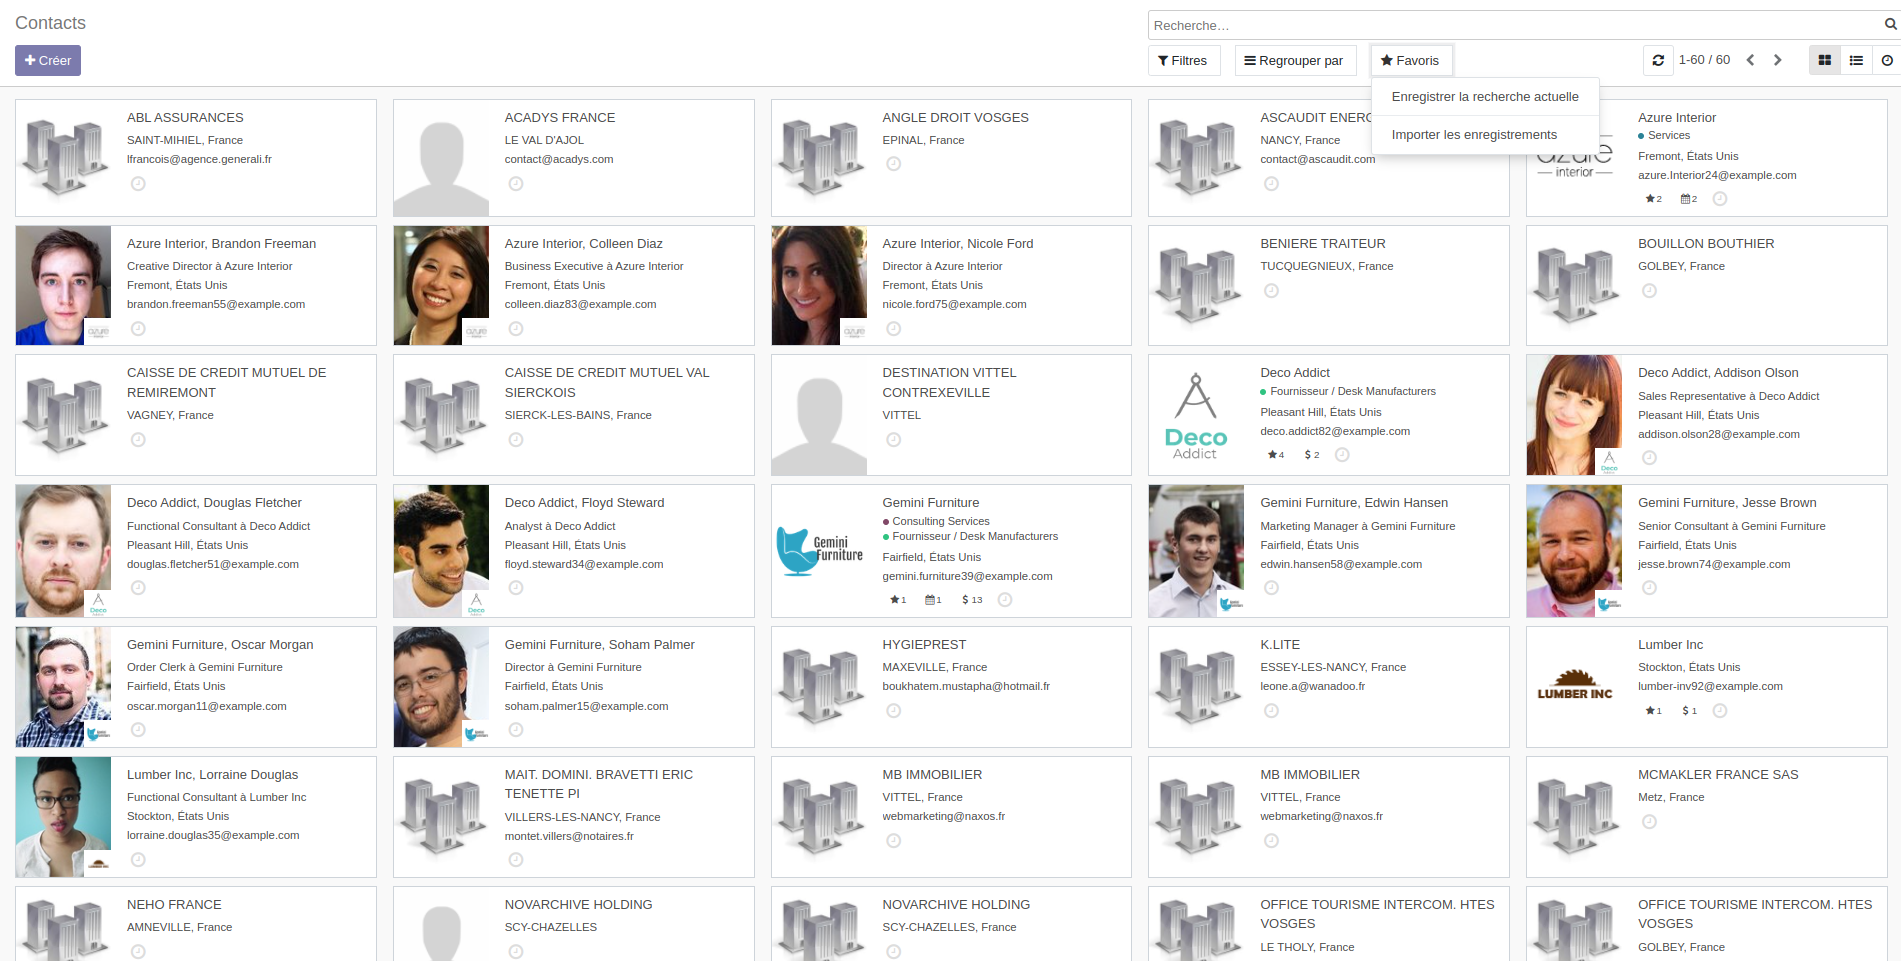The width and height of the screenshot is (1901, 961).
Task: Click Brandon Freeman's profile photo
Action: pyautogui.click(x=63, y=285)
